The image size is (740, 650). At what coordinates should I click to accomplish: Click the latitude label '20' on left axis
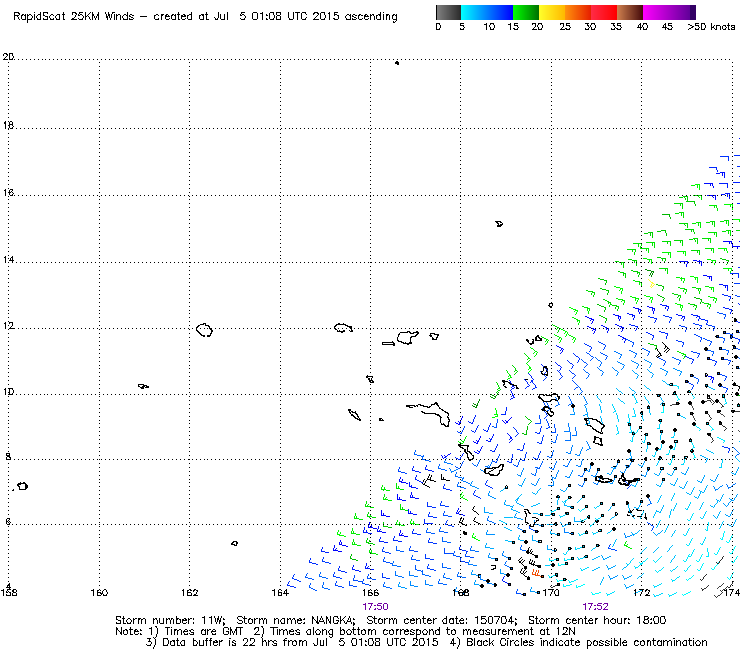pyautogui.click(x=8, y=57)
